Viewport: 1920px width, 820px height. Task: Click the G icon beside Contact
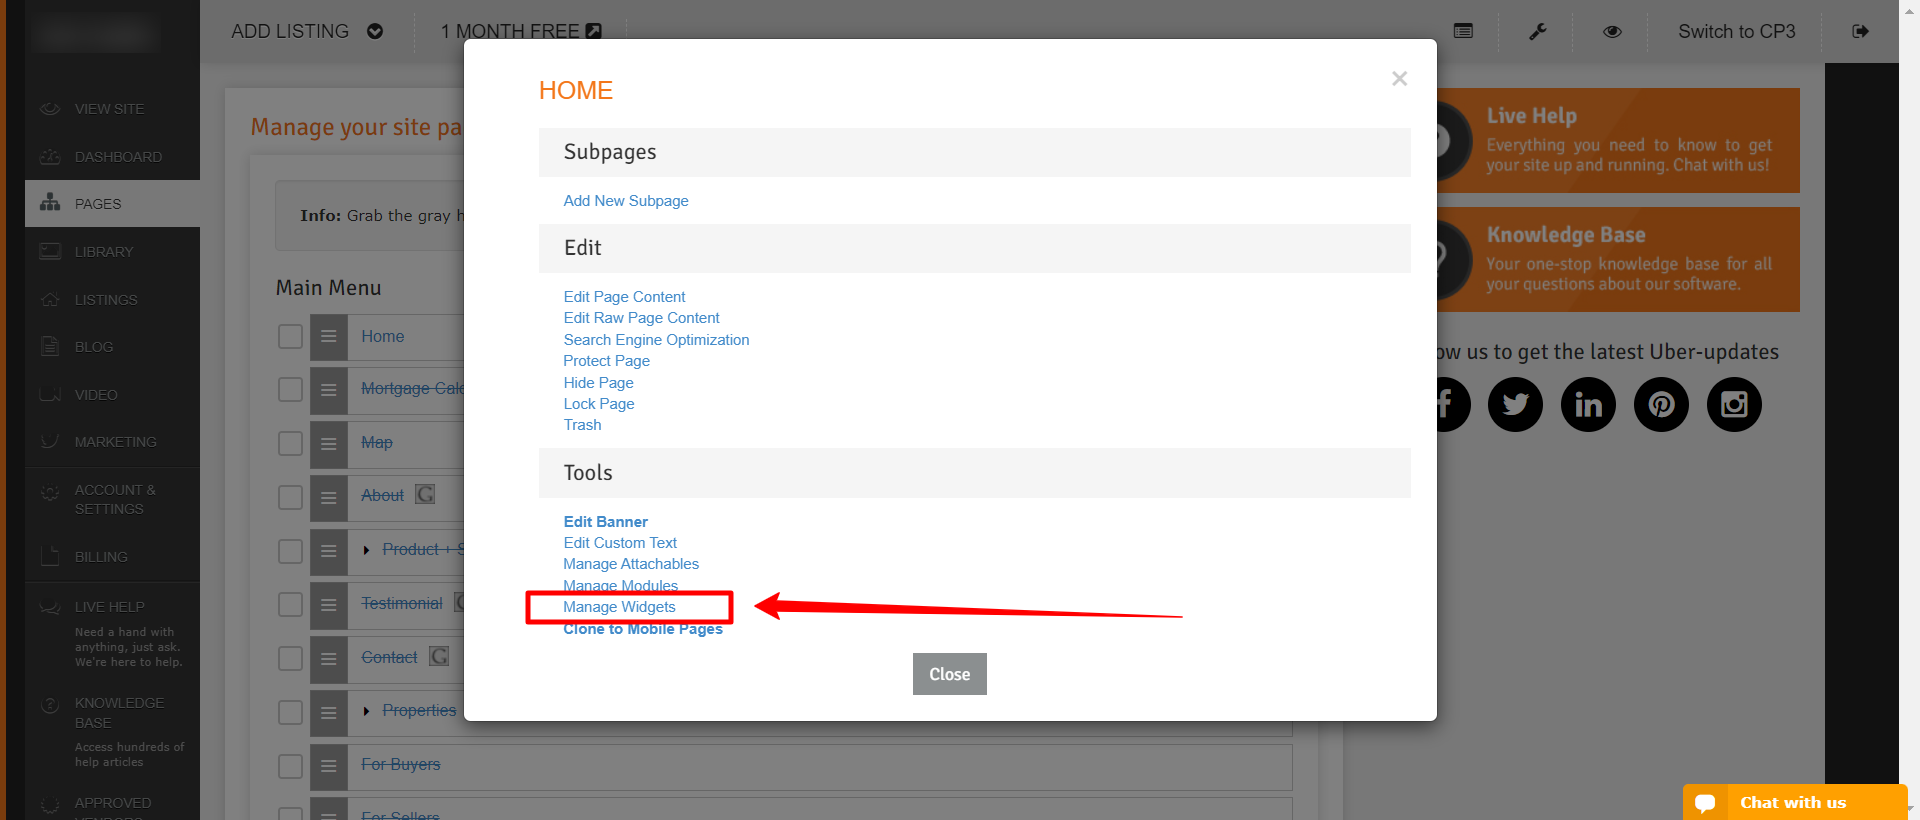click(x=439, y=656)
